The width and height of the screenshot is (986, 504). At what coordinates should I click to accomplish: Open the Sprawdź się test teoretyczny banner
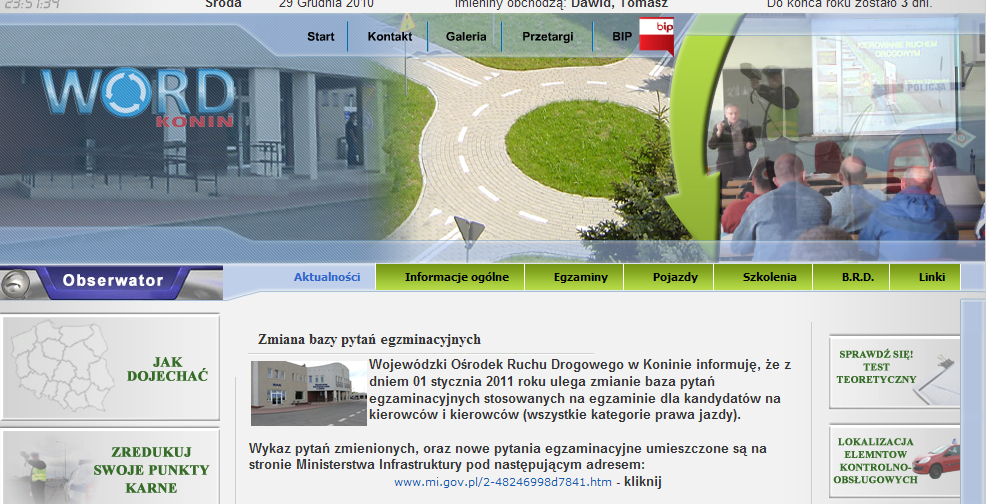click(x=894, y=372)
